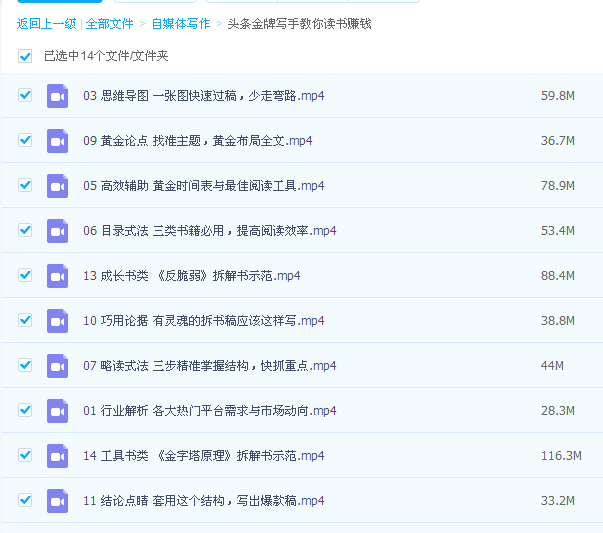Navigate to 自媒体写作 breadcrumb folder

pyautogui.click(x=181, y=23)
